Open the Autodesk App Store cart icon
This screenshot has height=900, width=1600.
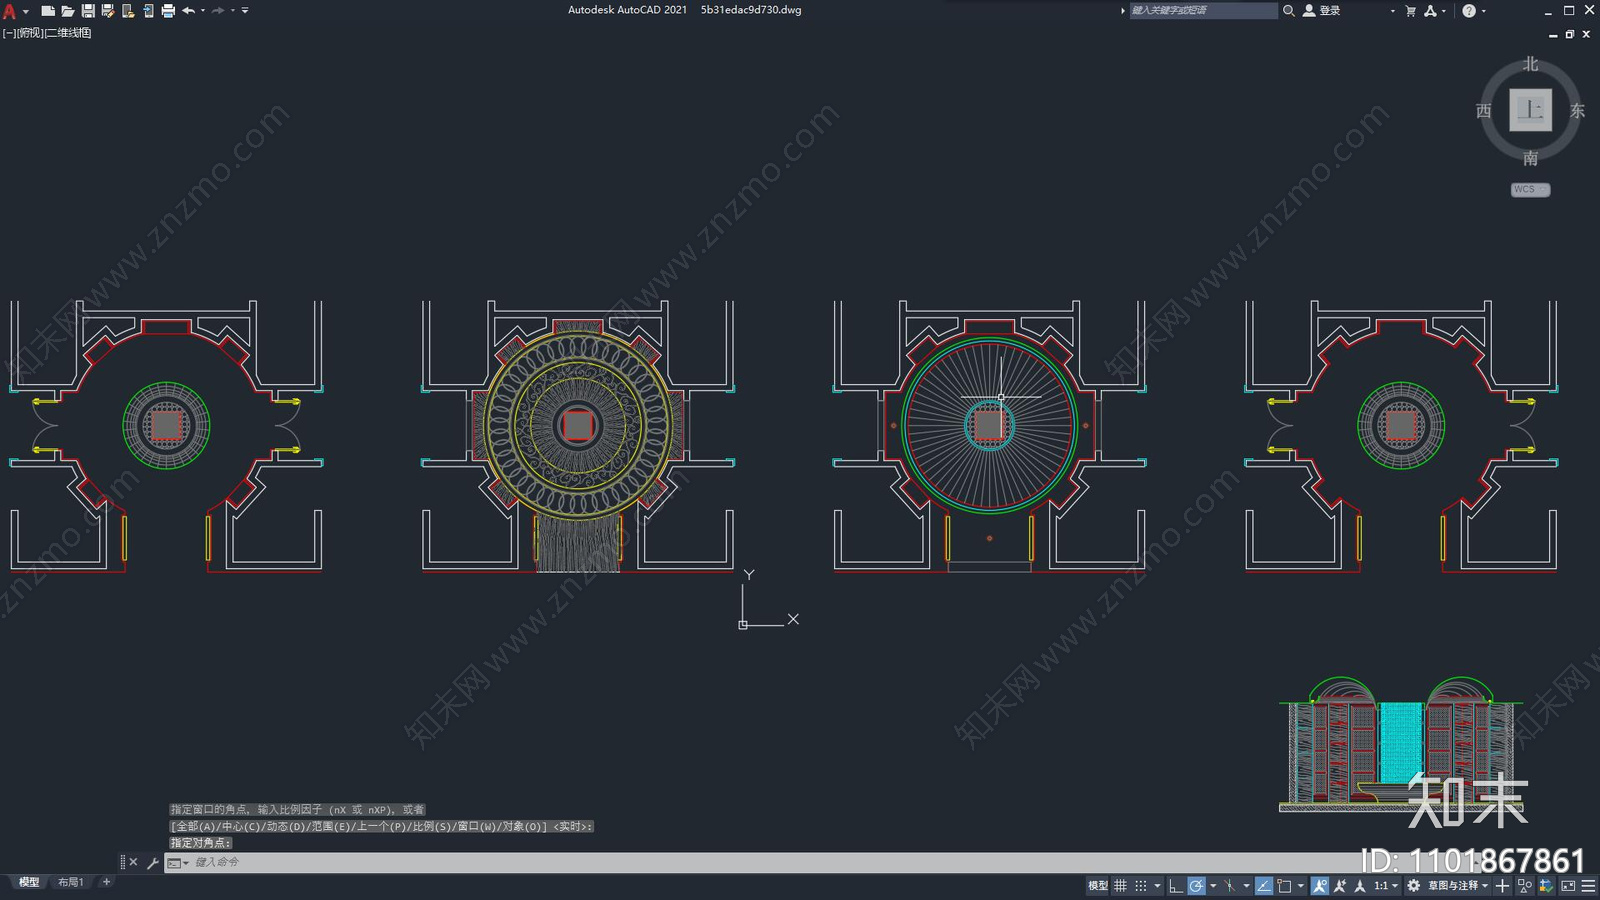point(1410,11)
